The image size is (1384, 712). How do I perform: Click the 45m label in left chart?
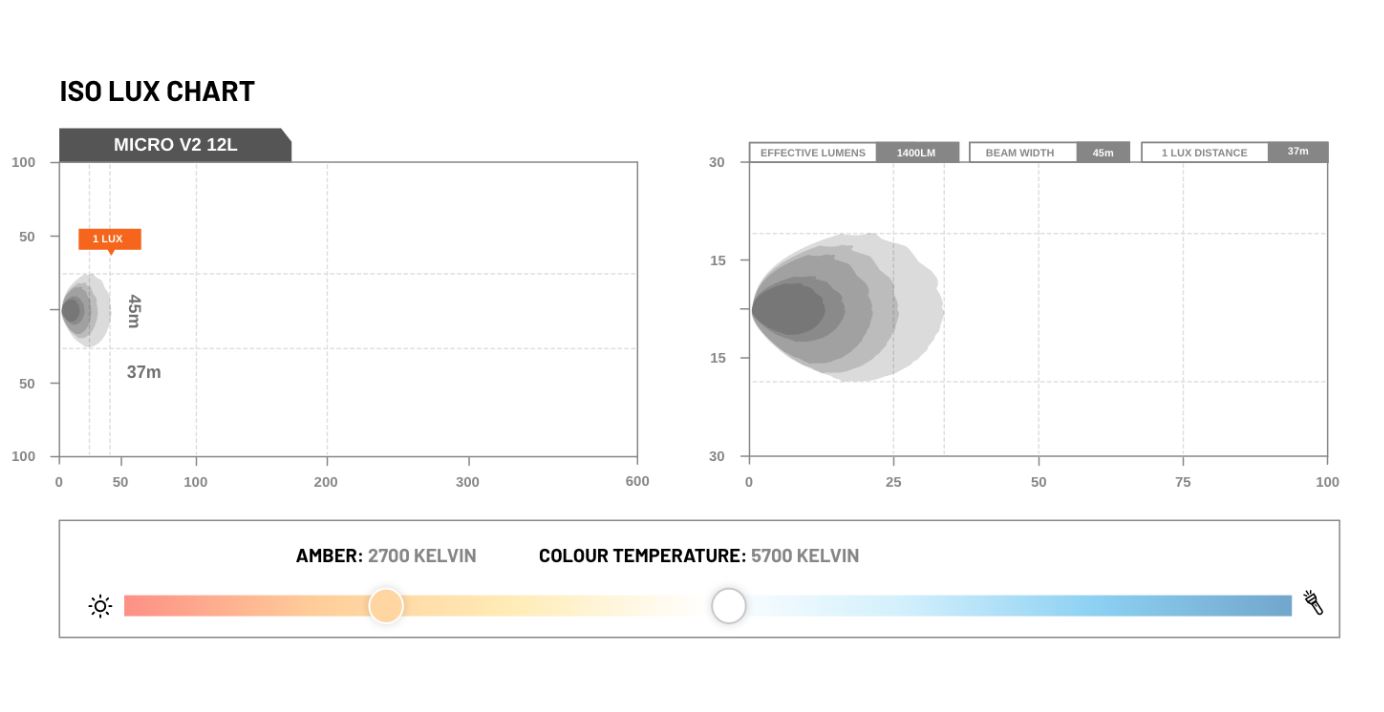click(x=134, y=311)
